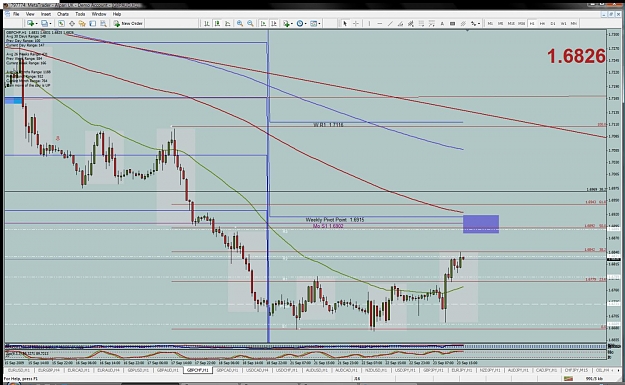Open the View menu
Viewport: 625px width, 385px height.
click(x=30, y=14)
